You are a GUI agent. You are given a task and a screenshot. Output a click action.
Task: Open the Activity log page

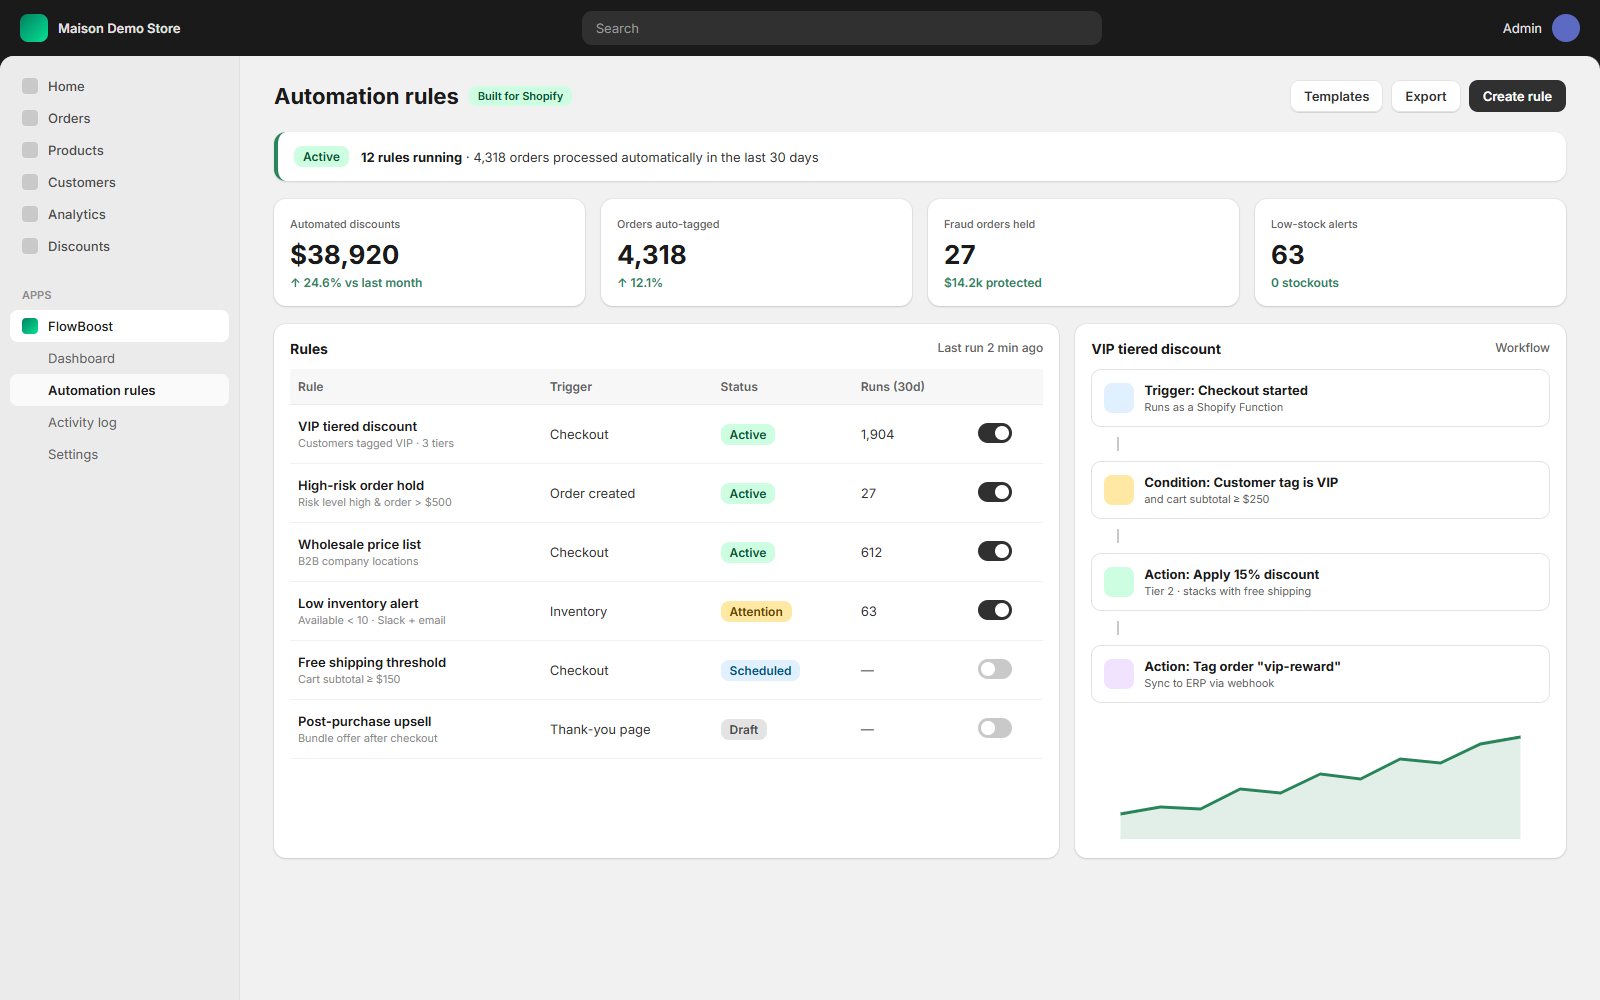tap(119, 422)
